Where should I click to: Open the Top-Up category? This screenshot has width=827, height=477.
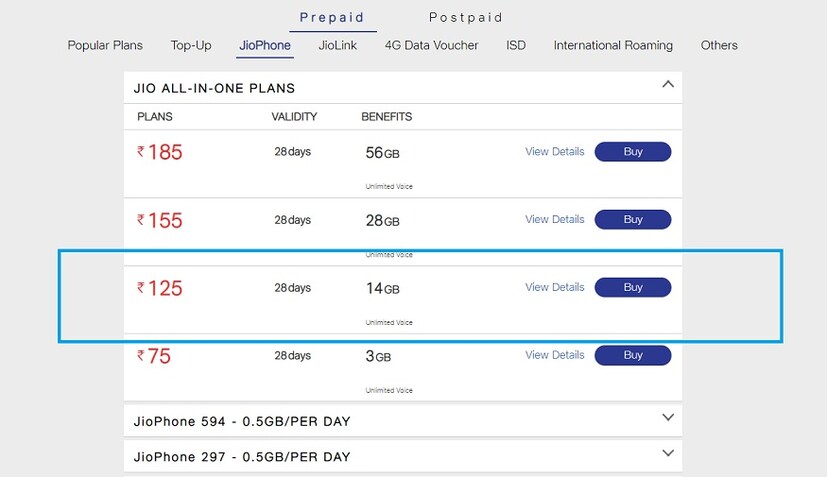pos(191,45)
